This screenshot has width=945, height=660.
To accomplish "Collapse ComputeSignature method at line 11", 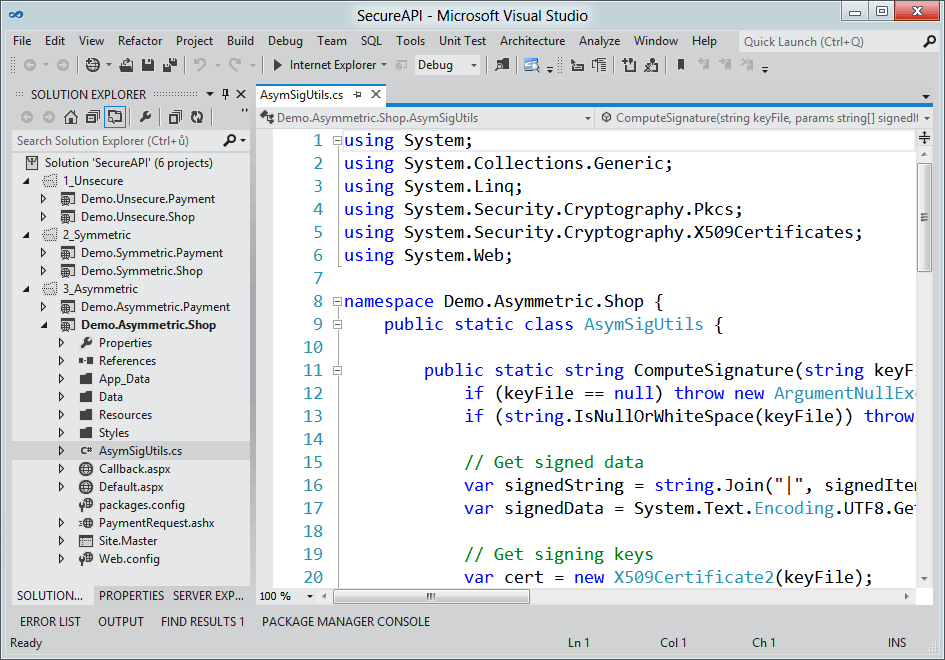I will 338,370.
